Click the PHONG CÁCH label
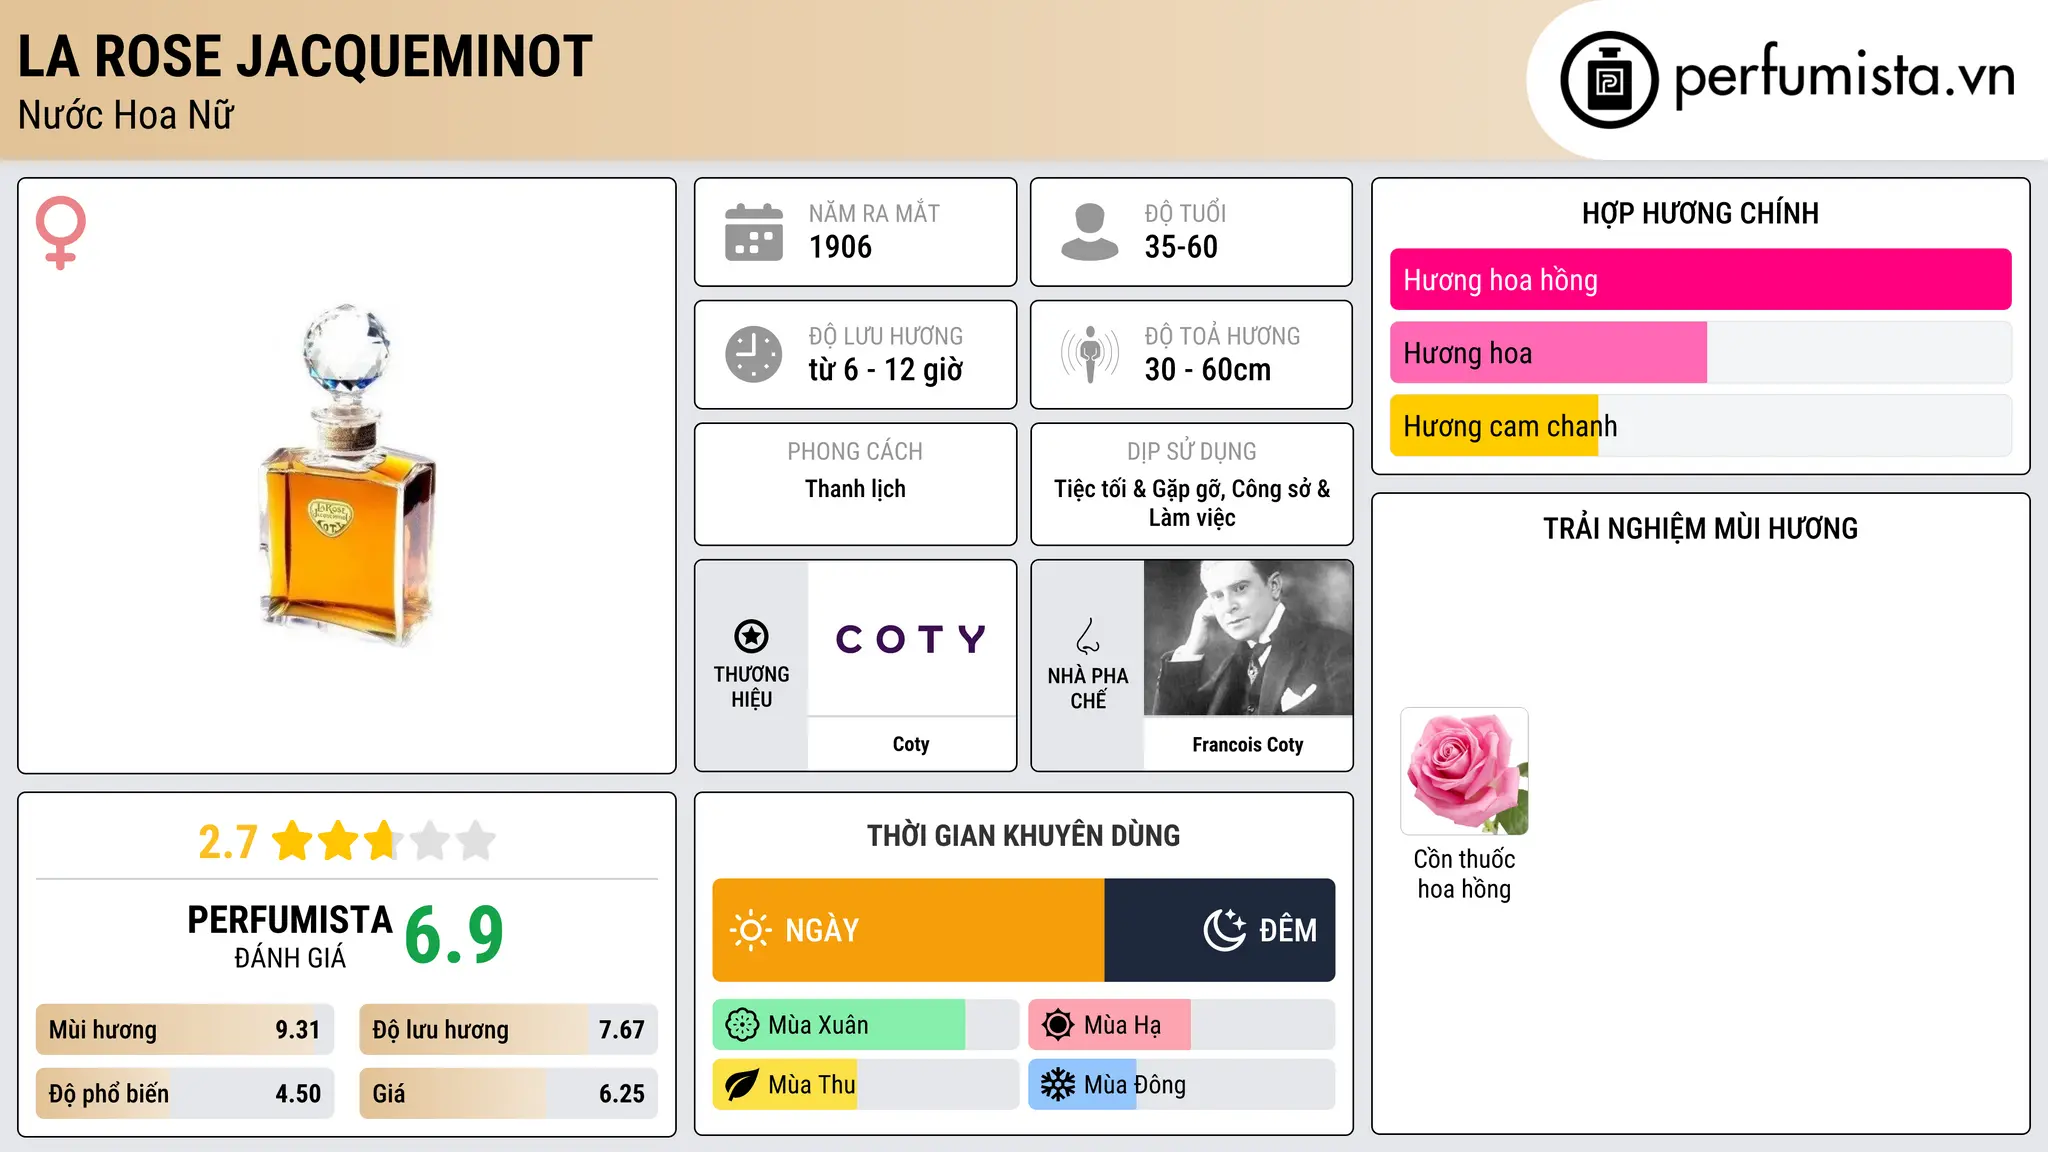The height and width of the screenshot is (1152, 2048). pyautogui.click(x=855, y=451)
